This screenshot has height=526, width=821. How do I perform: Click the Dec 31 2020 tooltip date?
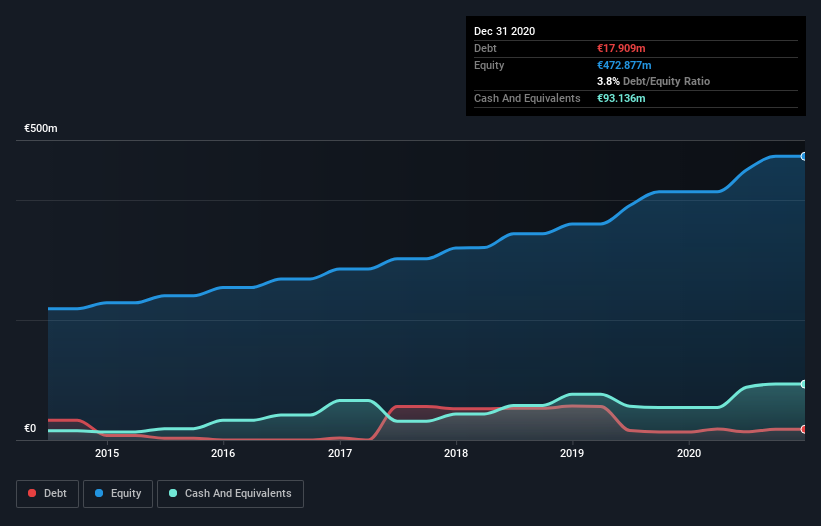[x=504, y=31]
